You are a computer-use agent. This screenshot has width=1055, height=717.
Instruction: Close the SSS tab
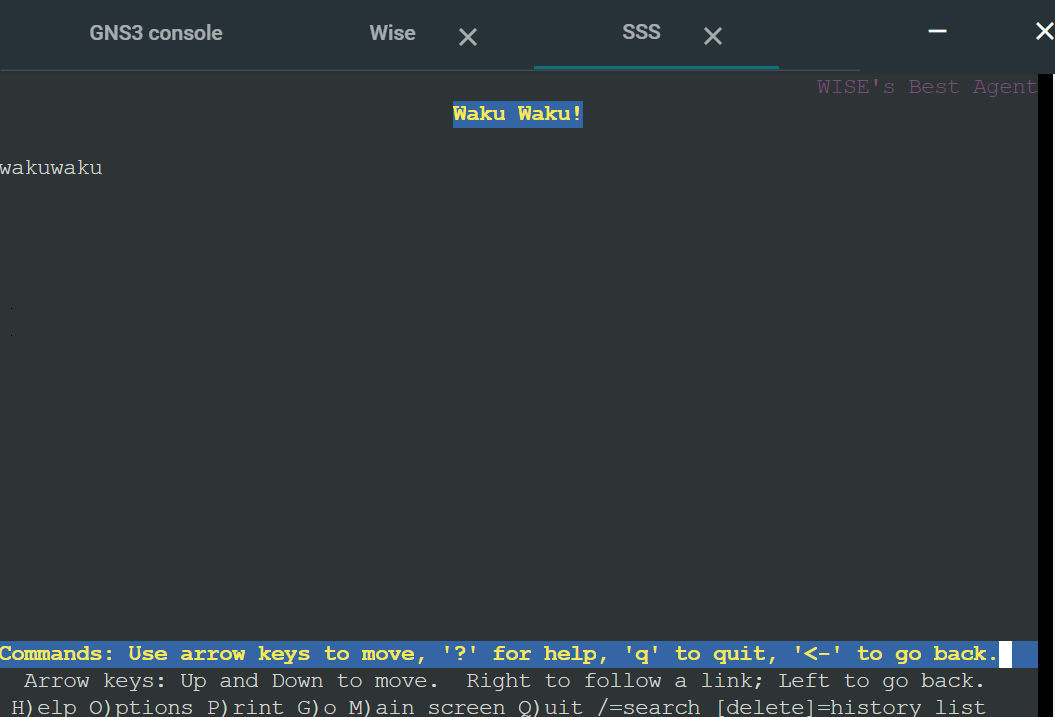pyautogui.click(x=712, y=36)
